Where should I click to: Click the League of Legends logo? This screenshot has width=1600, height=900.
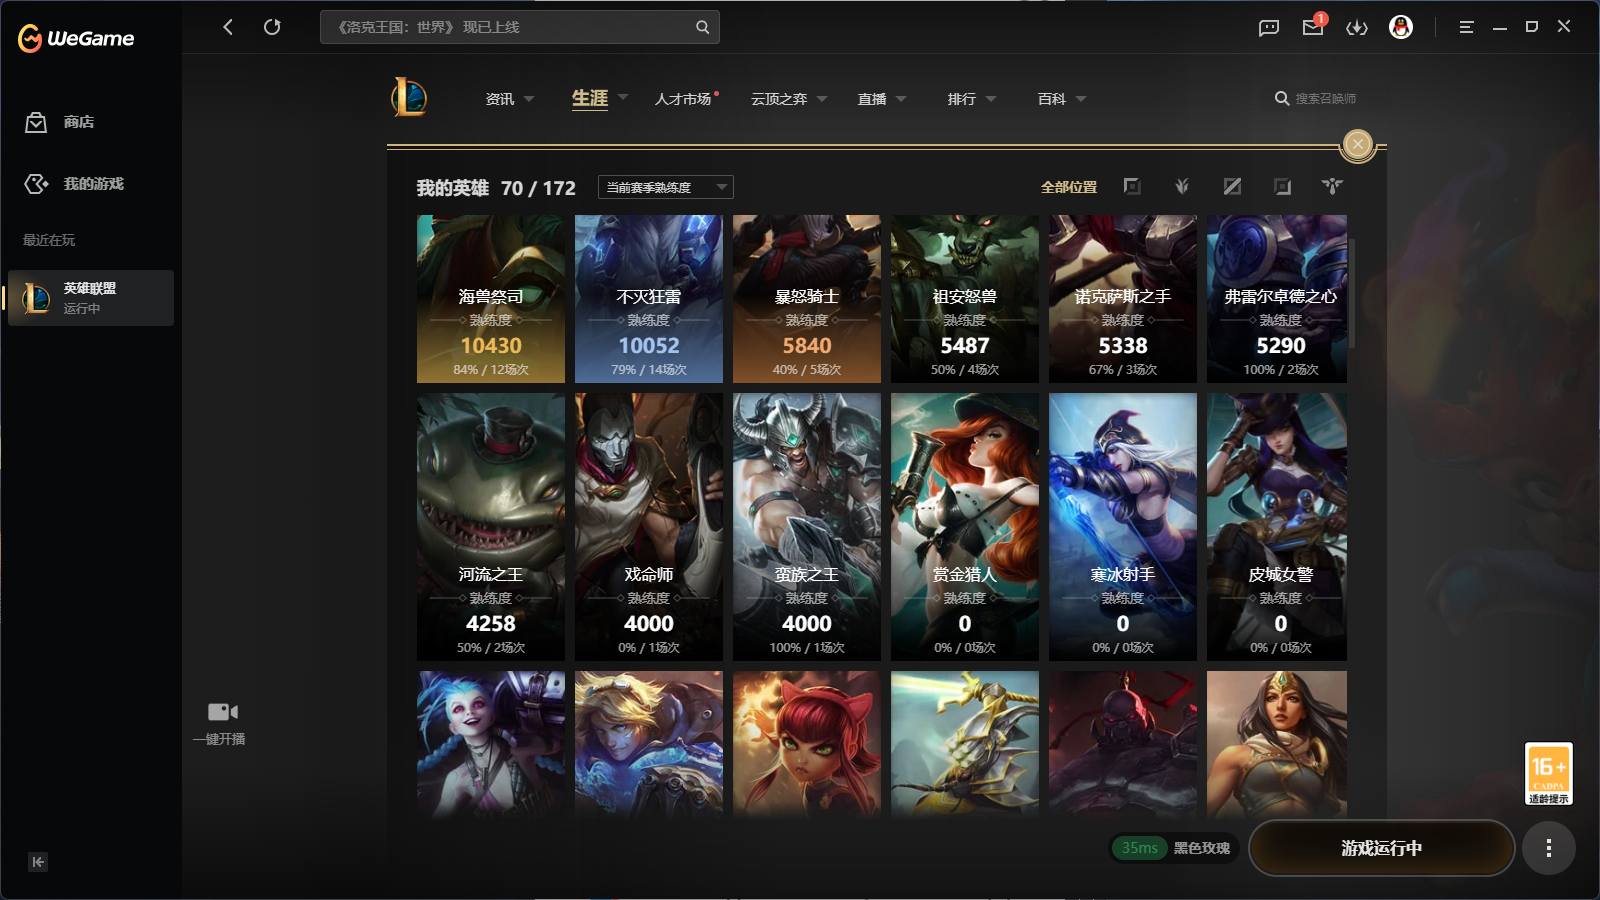tap(409, 98)
